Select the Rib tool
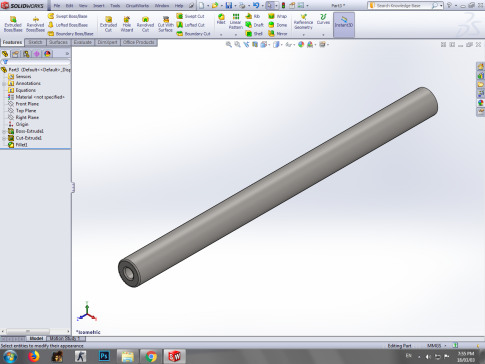 coord(253,16)
